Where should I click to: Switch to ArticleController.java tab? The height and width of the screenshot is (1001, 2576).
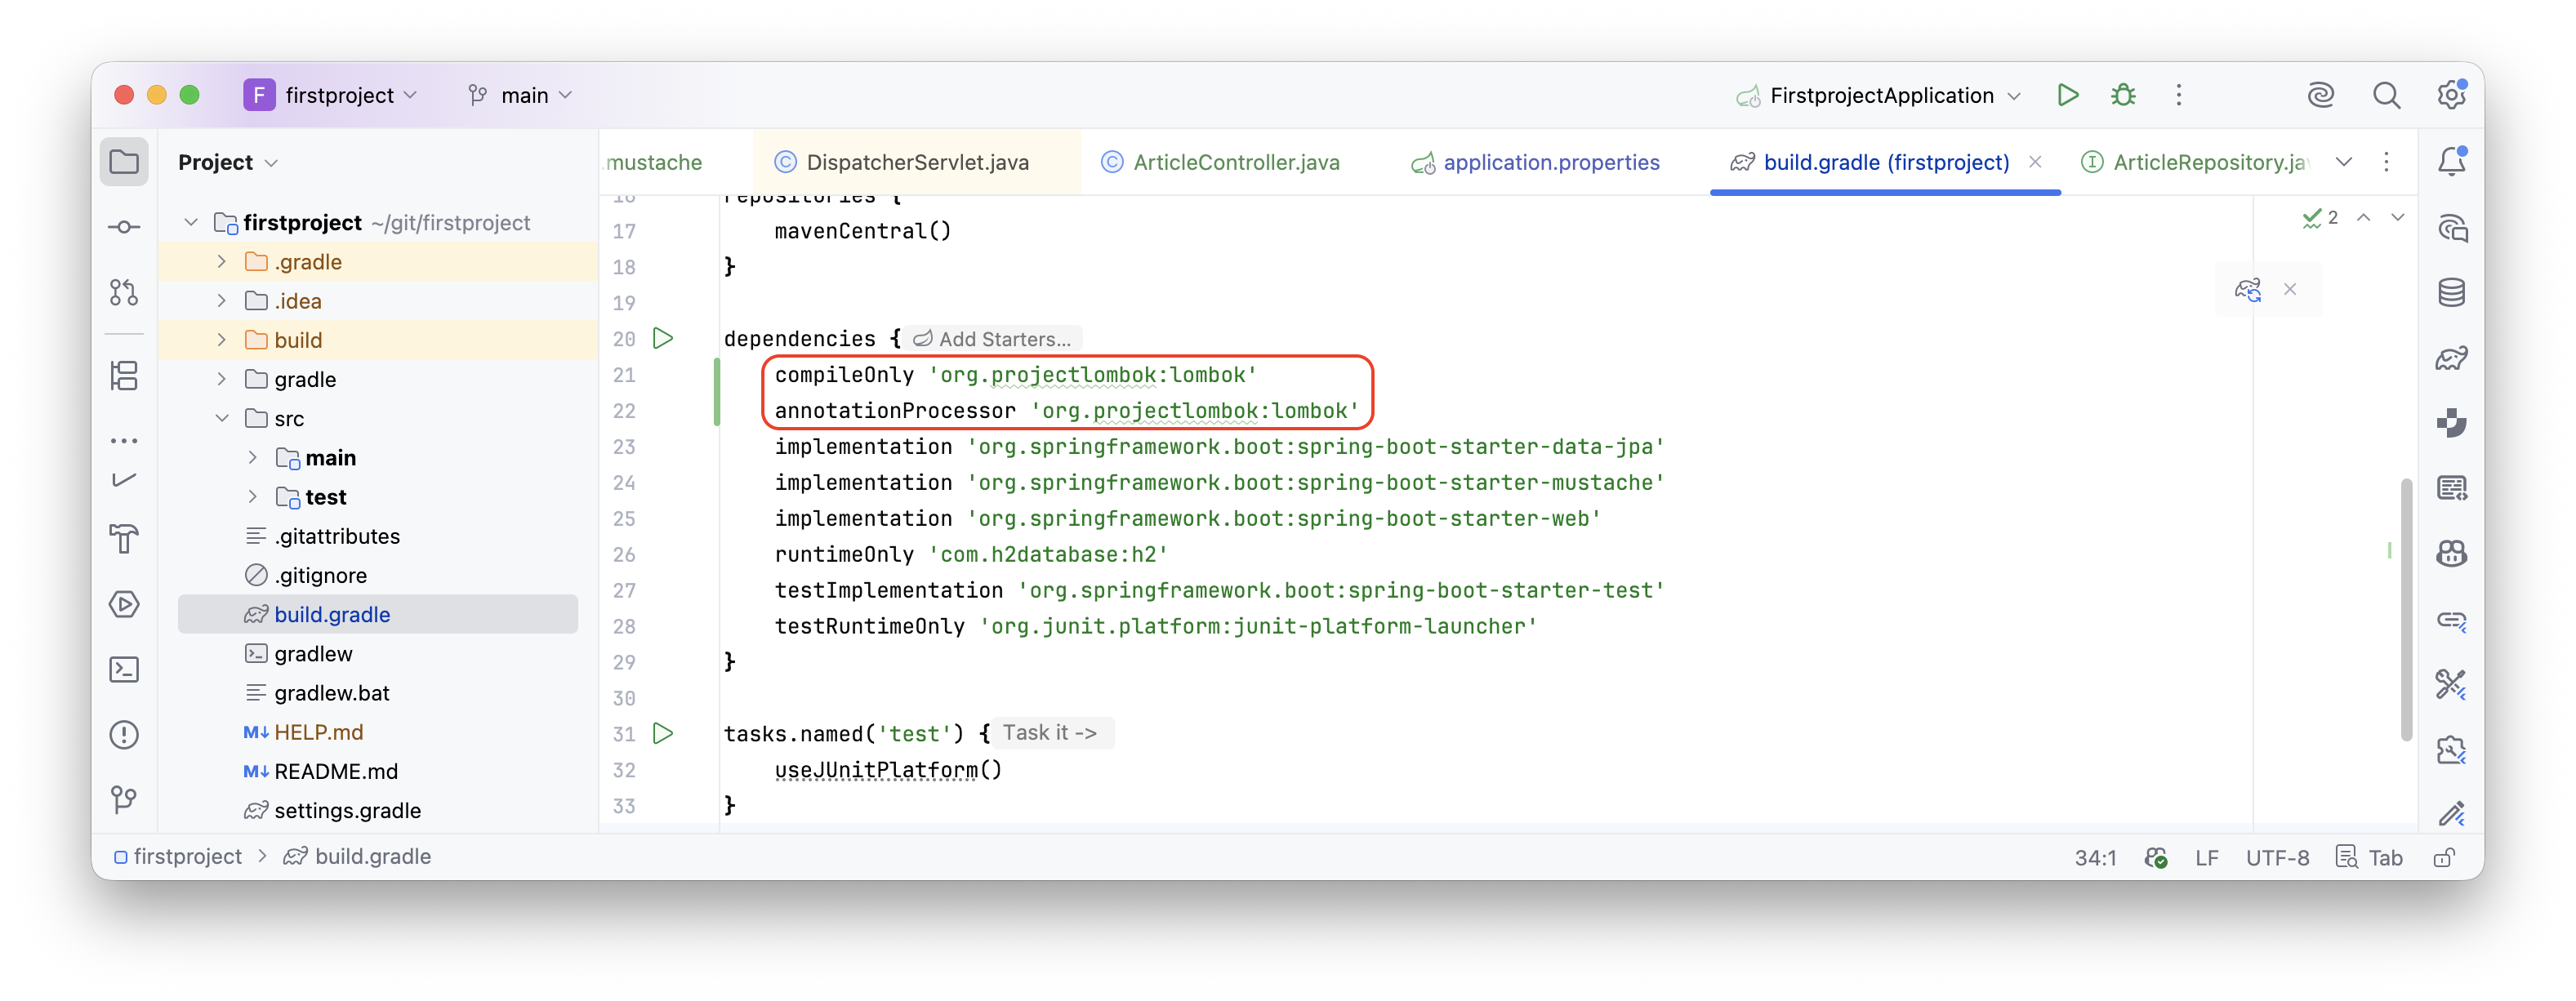[x=1221, y=162]
